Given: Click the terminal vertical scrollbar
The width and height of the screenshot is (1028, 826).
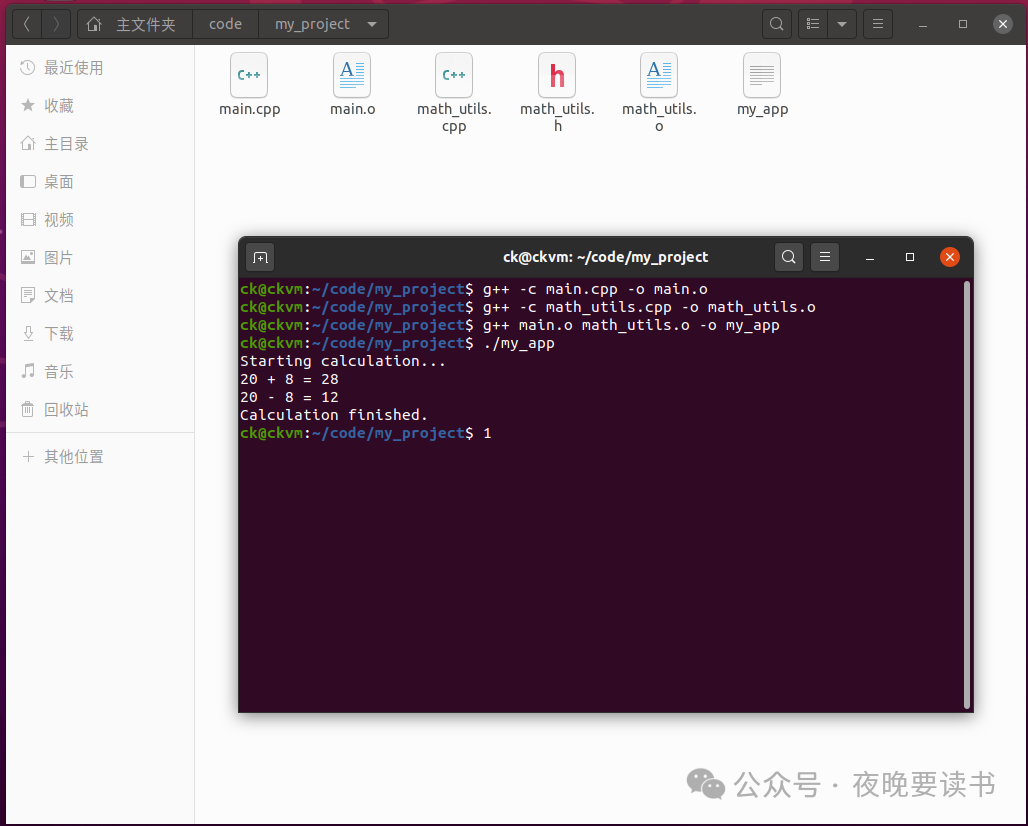Looking at the screenshot, I should coord(966,495).
